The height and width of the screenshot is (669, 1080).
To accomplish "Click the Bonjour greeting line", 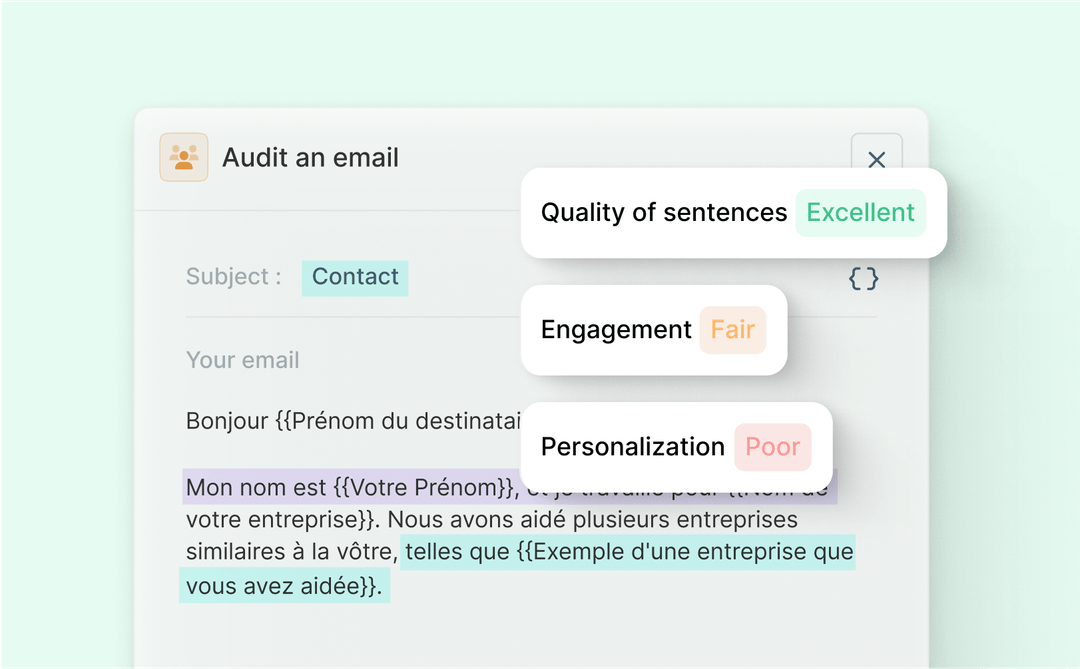I will (x=353, y=420).
